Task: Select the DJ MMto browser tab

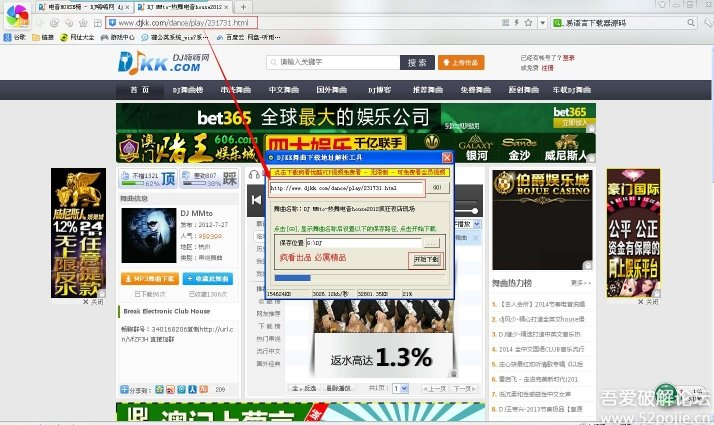Action: (183, 7)
